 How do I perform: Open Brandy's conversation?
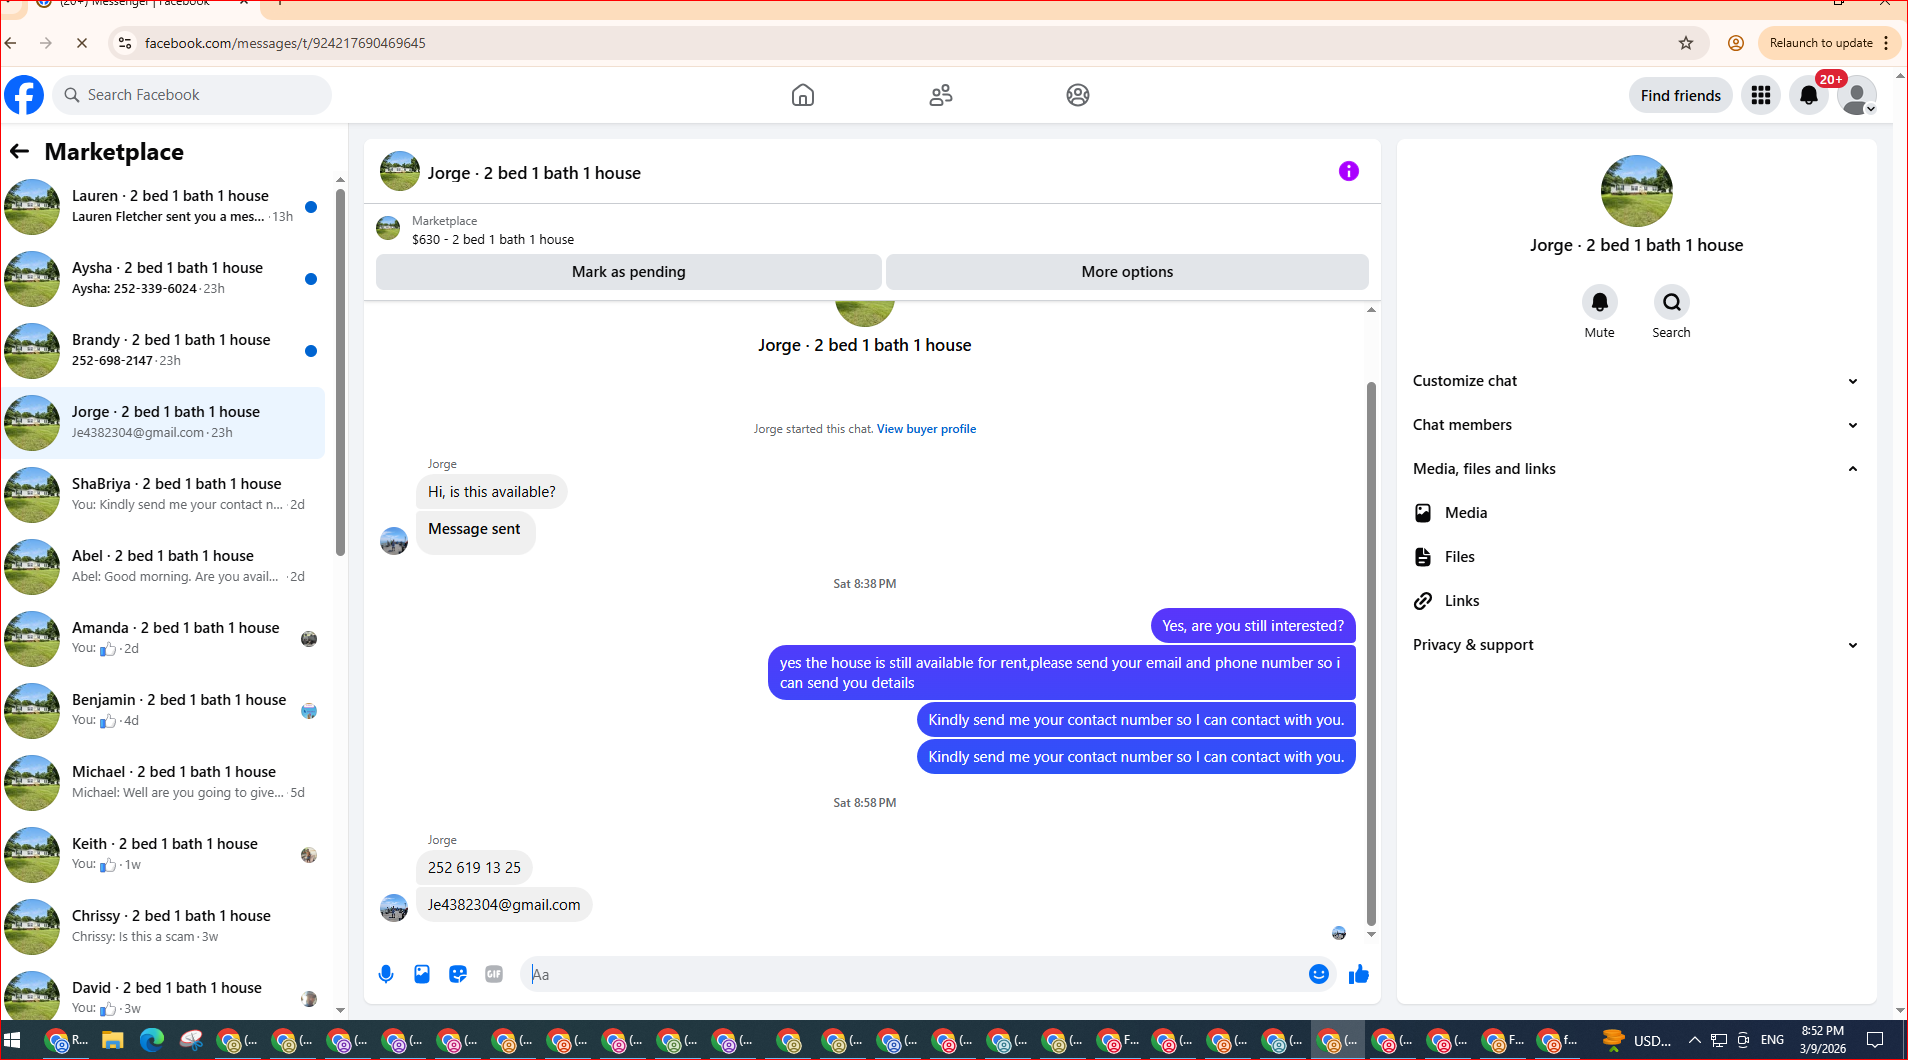coord(164,351)
